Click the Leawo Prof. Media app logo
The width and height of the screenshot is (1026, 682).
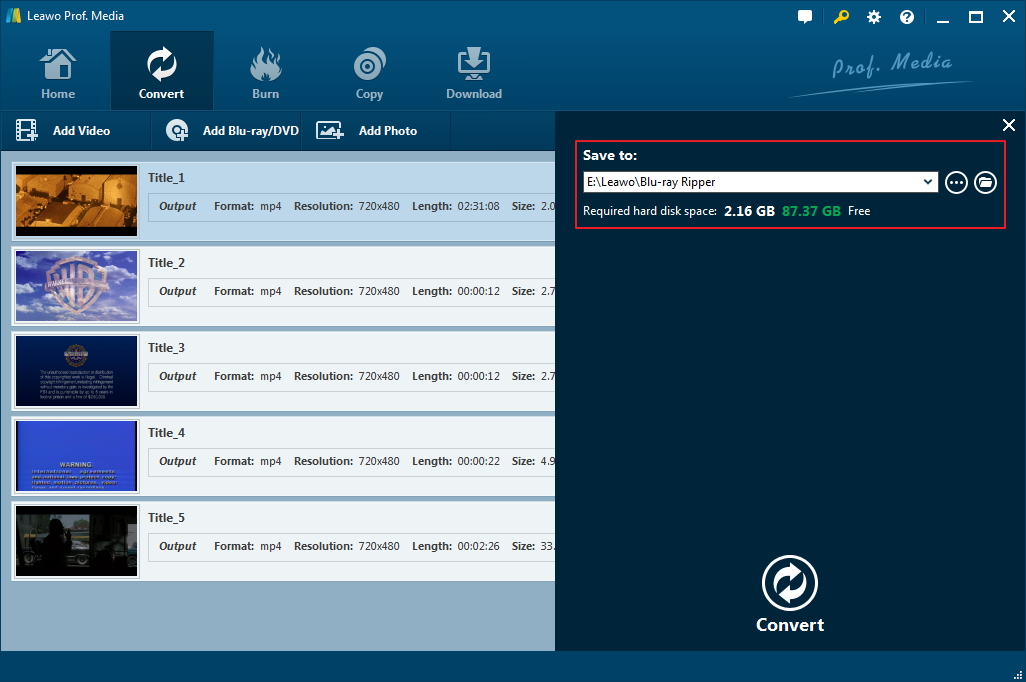tap(13, 16)
